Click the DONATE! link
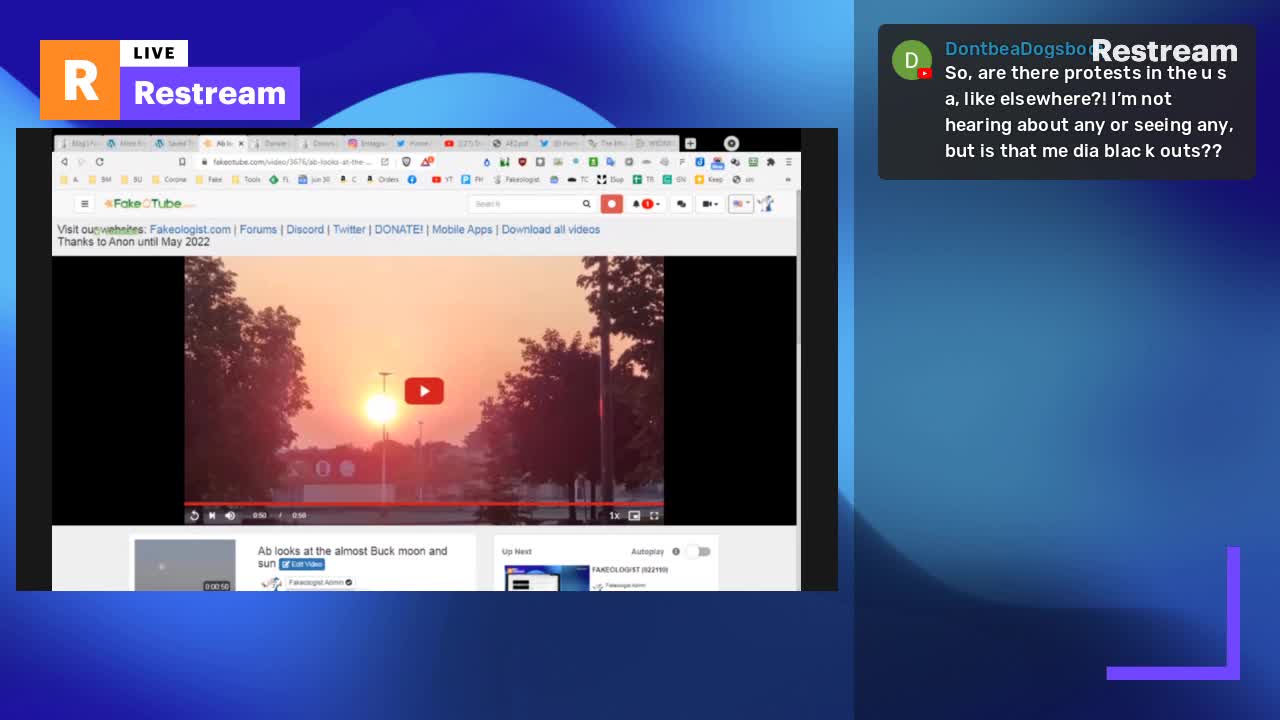Screen dimensions: 1280x720 tap(399, 230)
